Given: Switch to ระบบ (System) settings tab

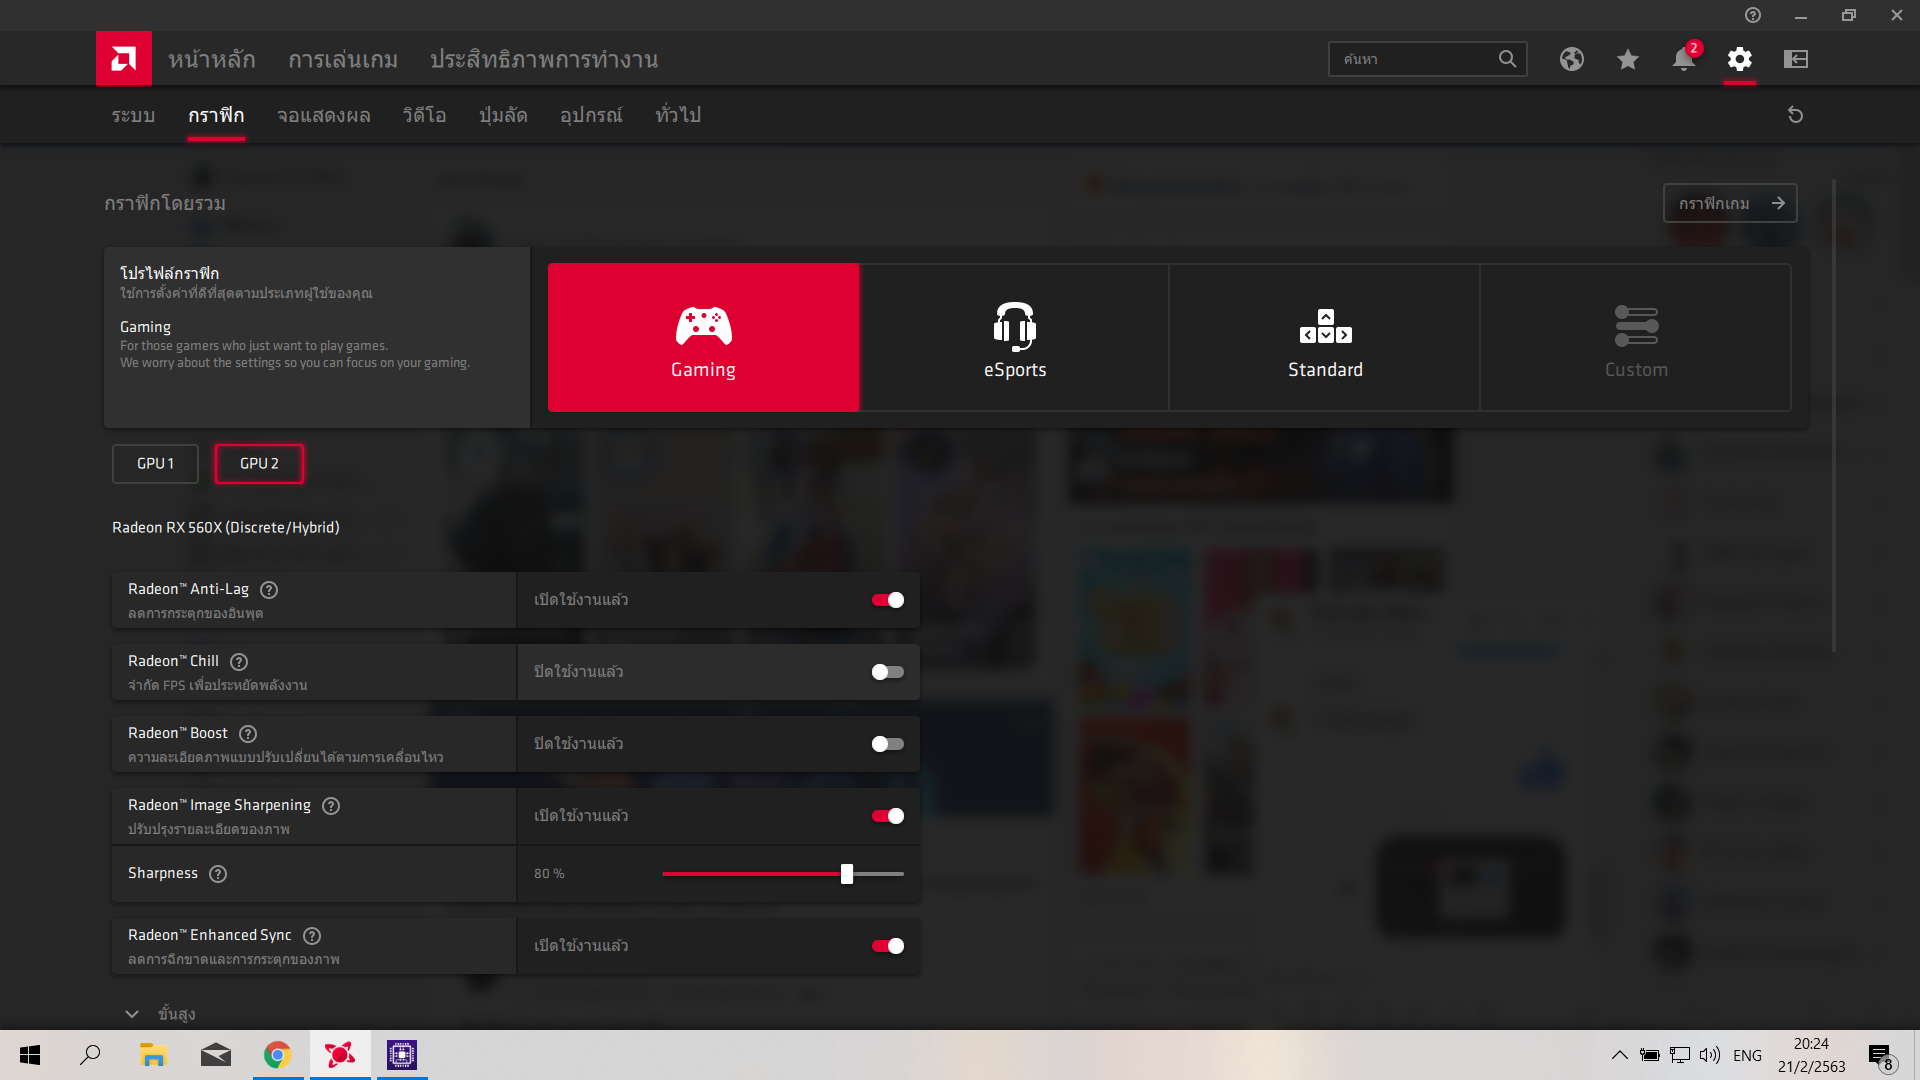Looking at the screenshot, I should pos(133,115).
